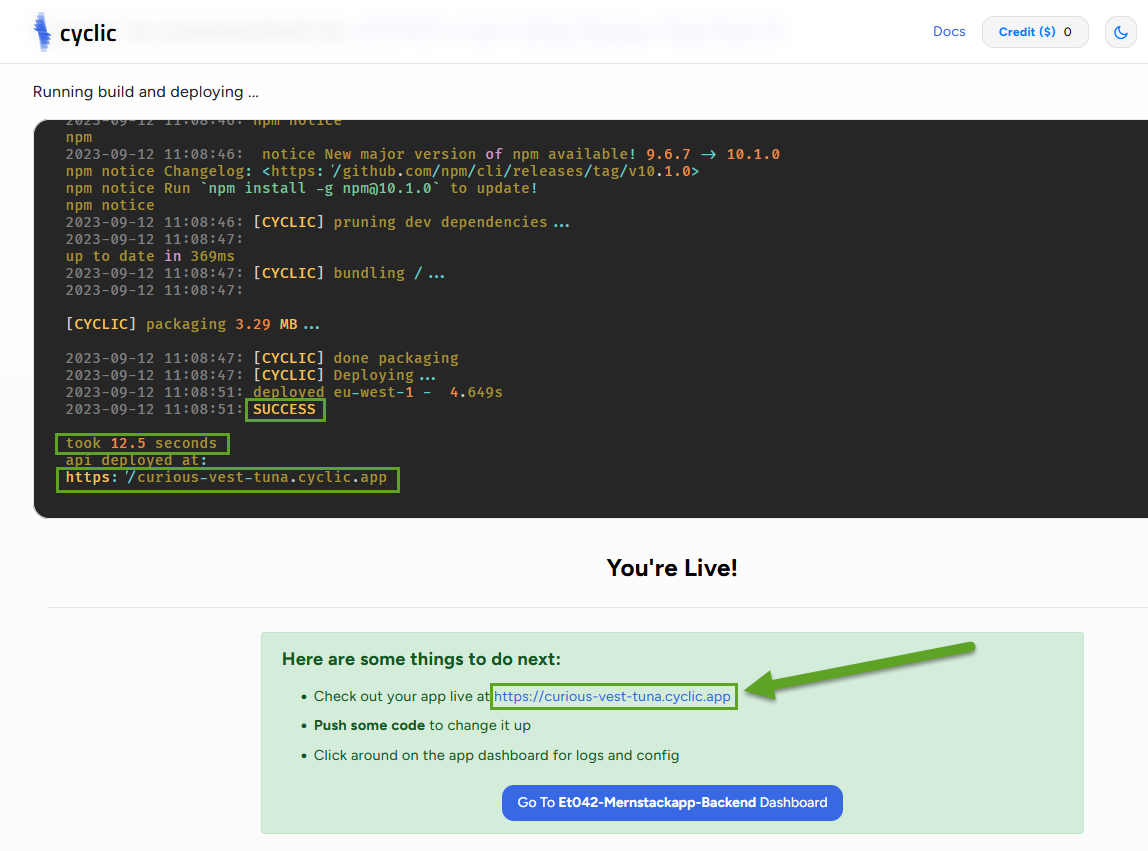
Task: Click the cyclic brand name text
Action: pyautogui.click(x=88, y=33)
